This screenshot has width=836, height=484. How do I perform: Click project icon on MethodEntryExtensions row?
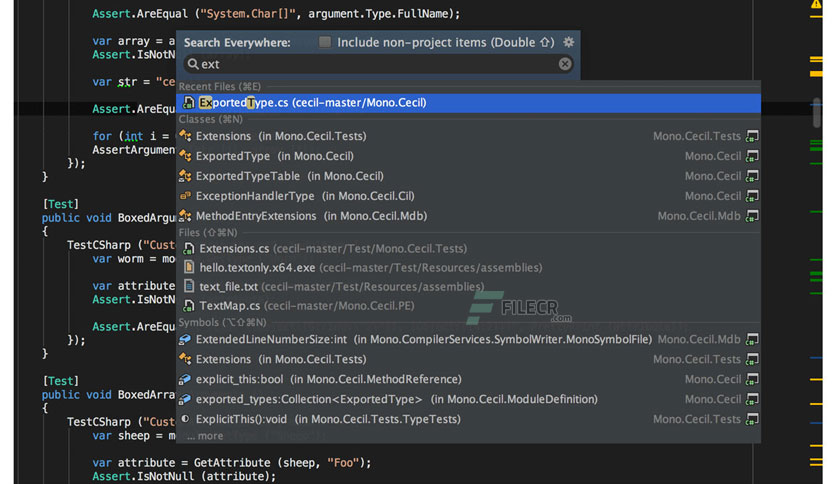point(752,216)
